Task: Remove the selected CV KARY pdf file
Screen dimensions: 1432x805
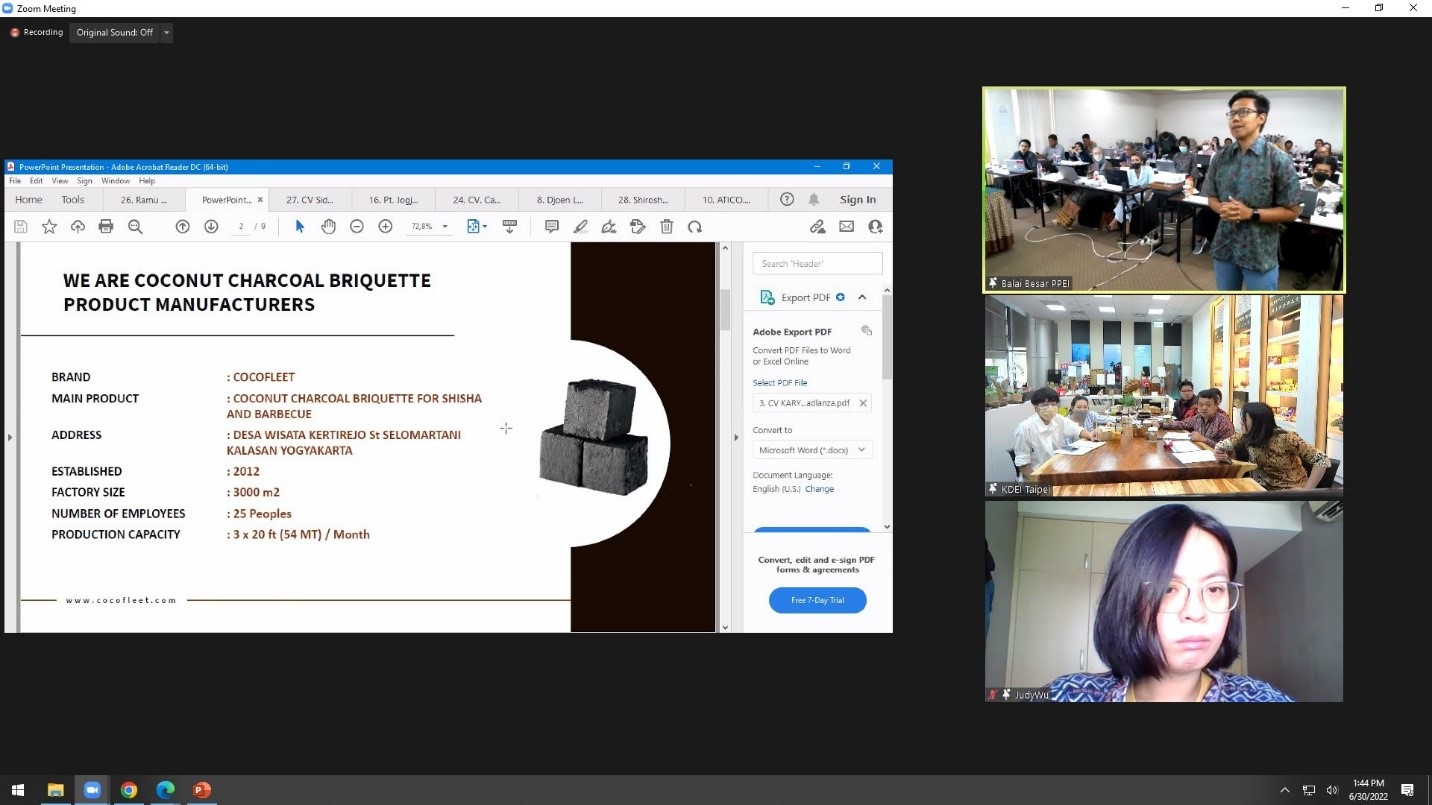Action: tap(863, 403)
